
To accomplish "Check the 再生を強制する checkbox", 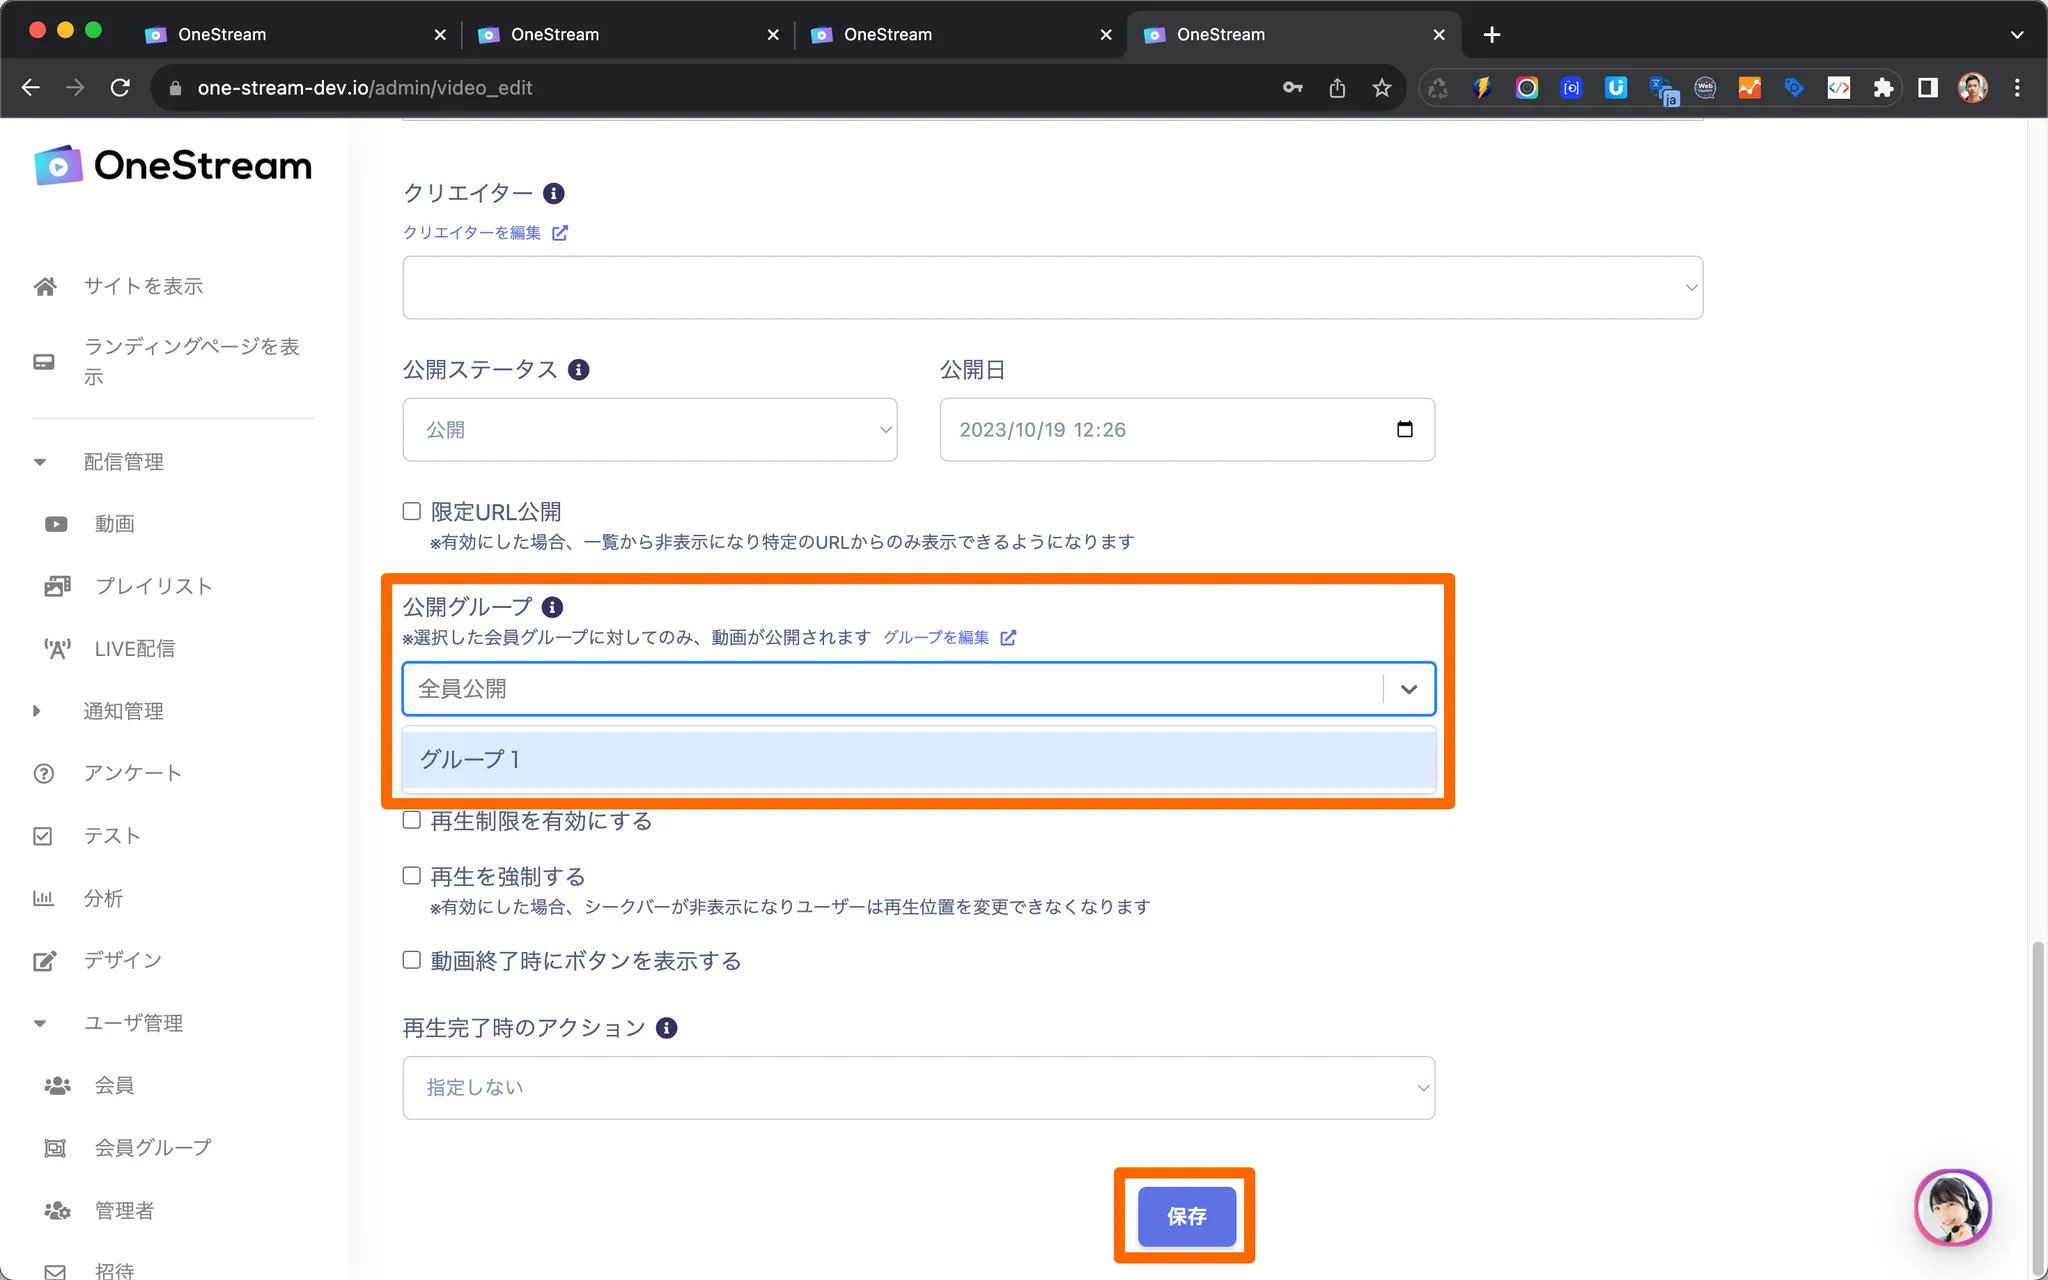I will click(412, 876).
